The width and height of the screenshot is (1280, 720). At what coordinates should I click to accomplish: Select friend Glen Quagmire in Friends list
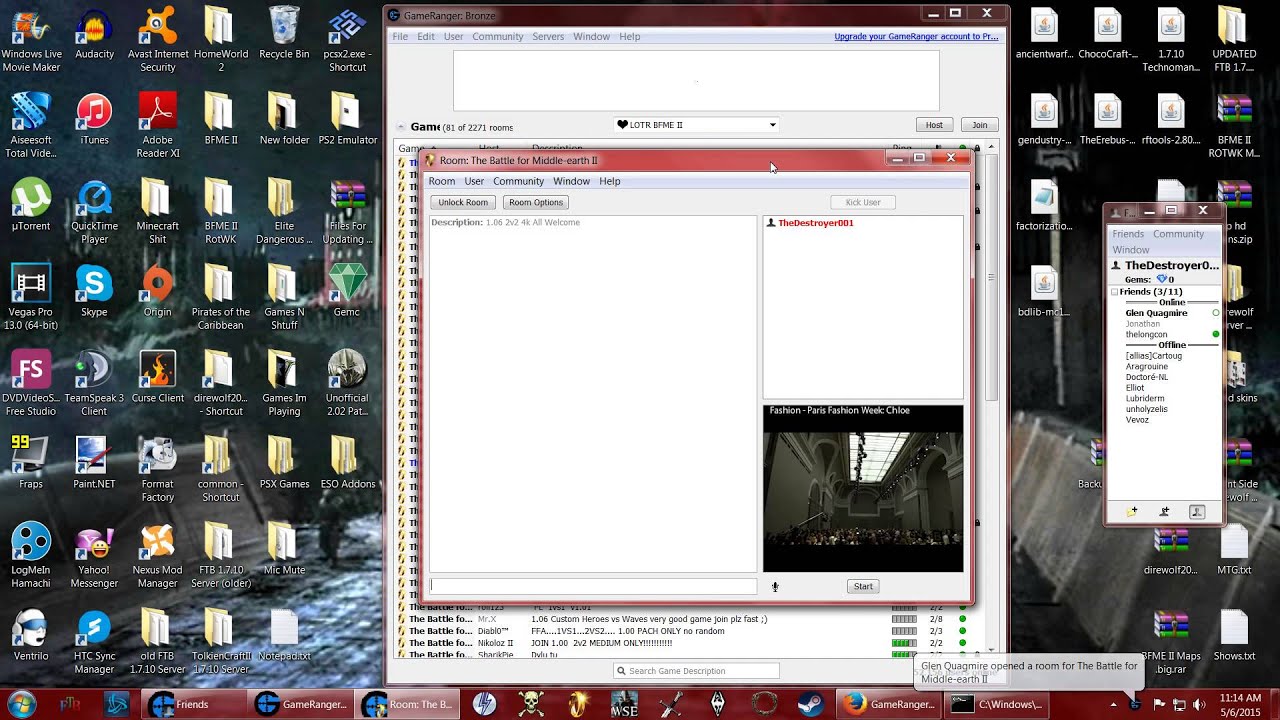tap(1156, 313)
